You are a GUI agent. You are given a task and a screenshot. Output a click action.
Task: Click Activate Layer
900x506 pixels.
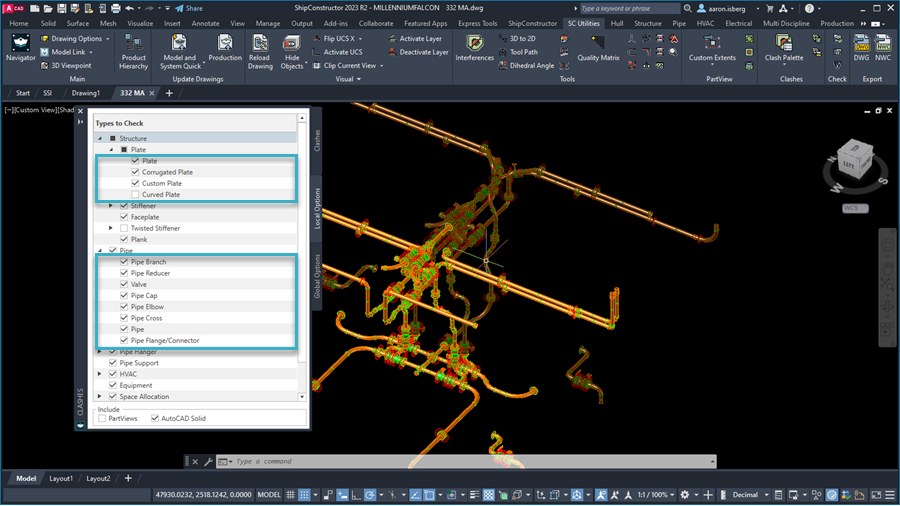[x=415, y=38]
